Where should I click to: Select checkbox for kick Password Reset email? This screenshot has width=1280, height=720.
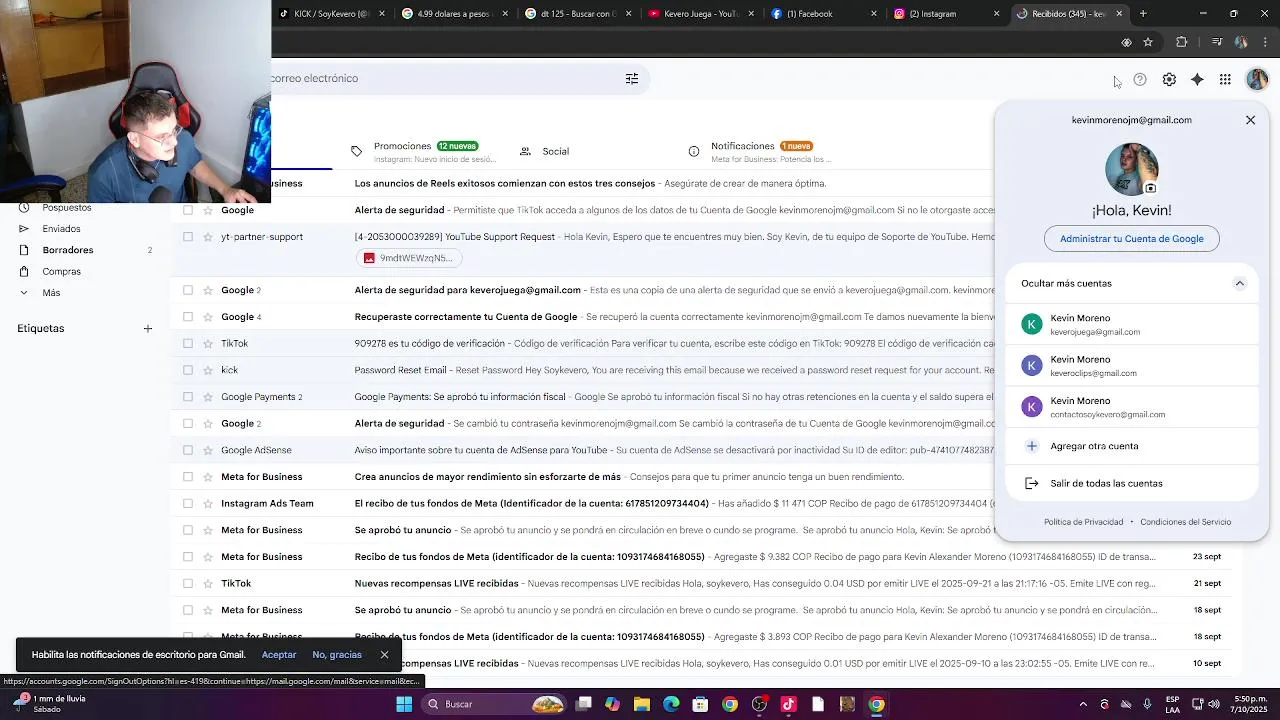coord(187,370)
